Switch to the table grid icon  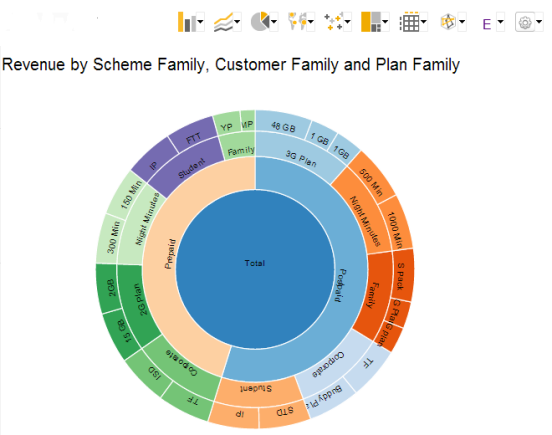pyautogui.click(x=409, y=22)
